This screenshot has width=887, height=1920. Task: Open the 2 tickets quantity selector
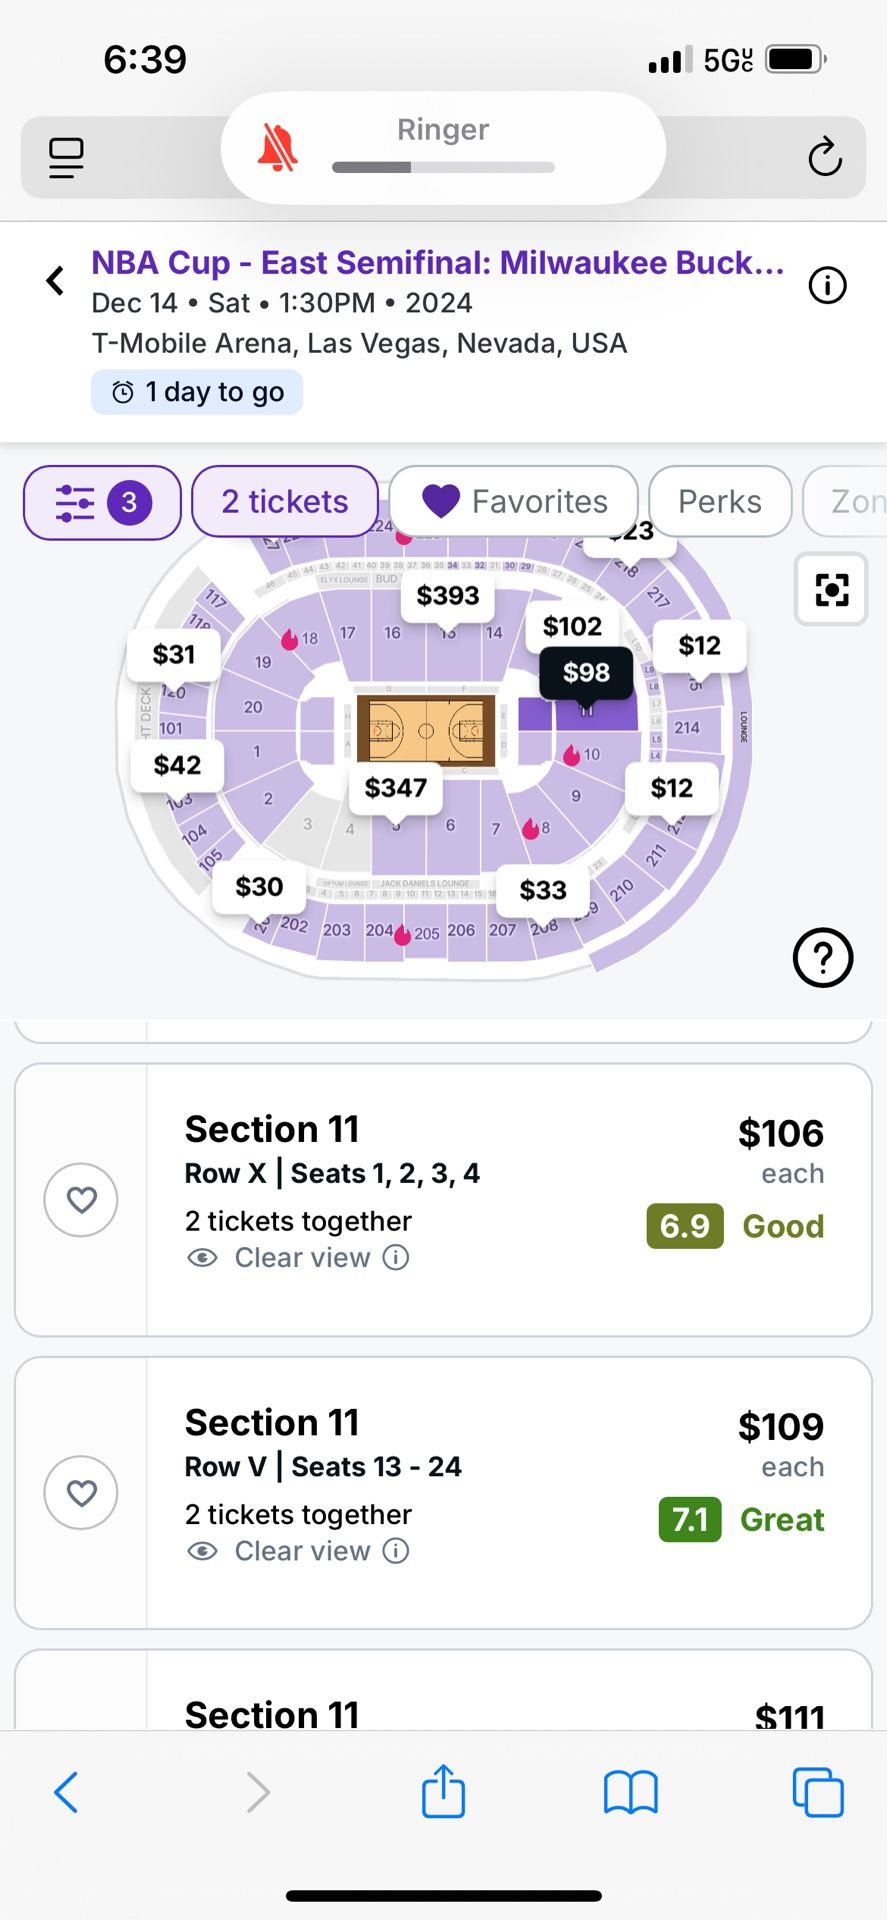pyautogui.click(x=285, y=502)
